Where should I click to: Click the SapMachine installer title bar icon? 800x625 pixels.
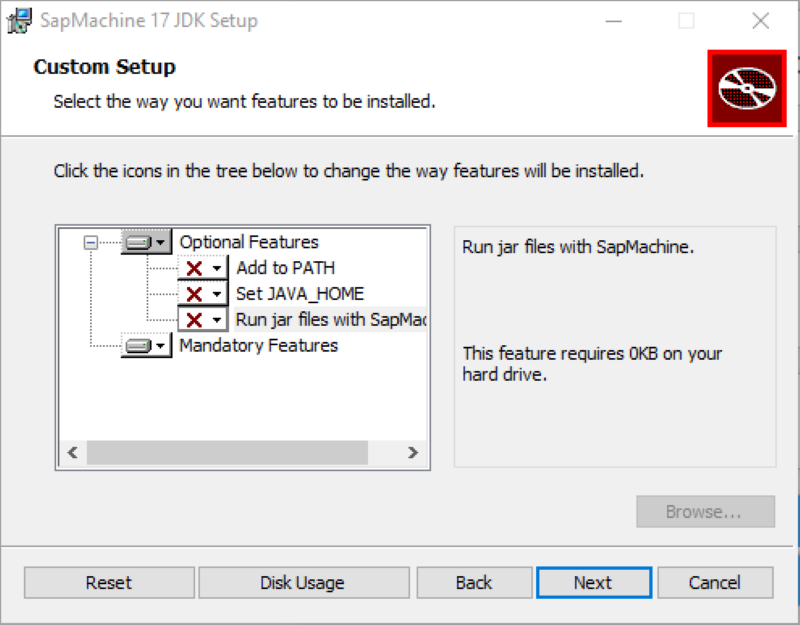point(19,21)
